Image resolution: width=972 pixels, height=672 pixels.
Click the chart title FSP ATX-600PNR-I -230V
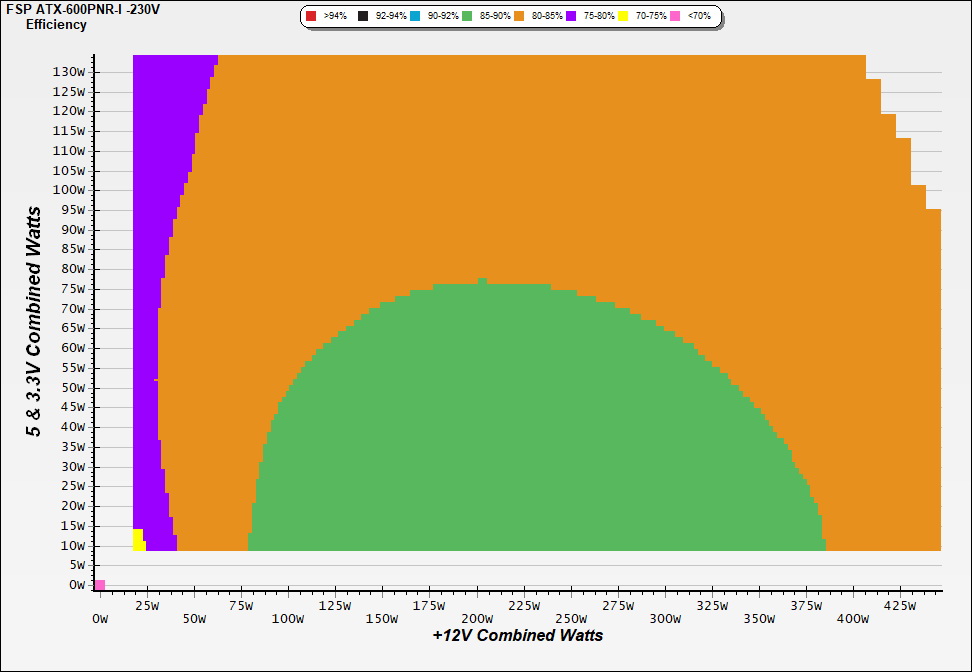pos(83,9)
